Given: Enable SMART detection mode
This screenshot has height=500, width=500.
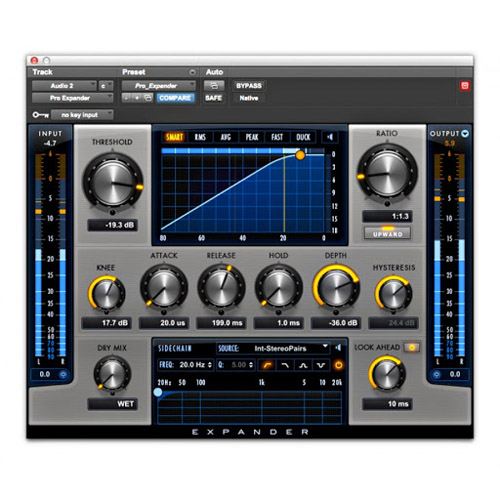Looking at the screenshot, I should [174, 137].
